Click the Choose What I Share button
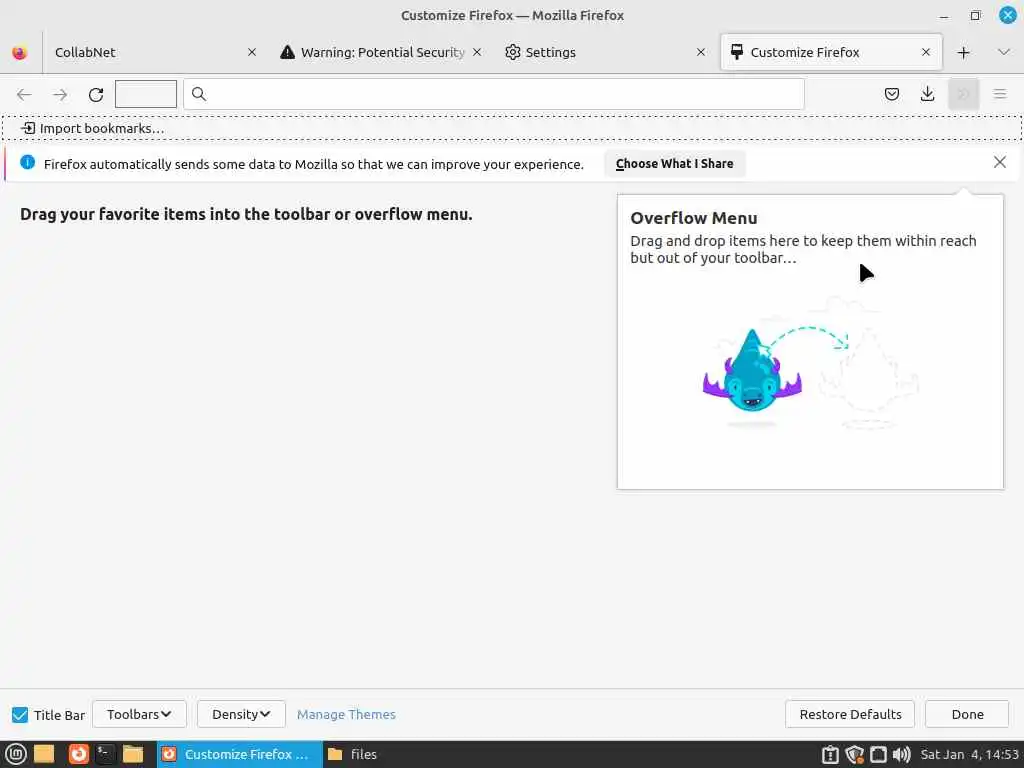 [x=674, y=164]
